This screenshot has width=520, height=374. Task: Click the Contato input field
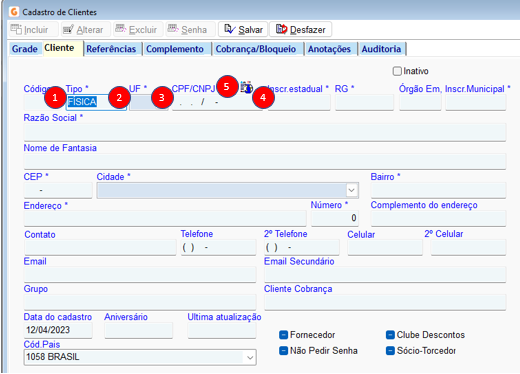pyautogui.click(x=100, y=248)
